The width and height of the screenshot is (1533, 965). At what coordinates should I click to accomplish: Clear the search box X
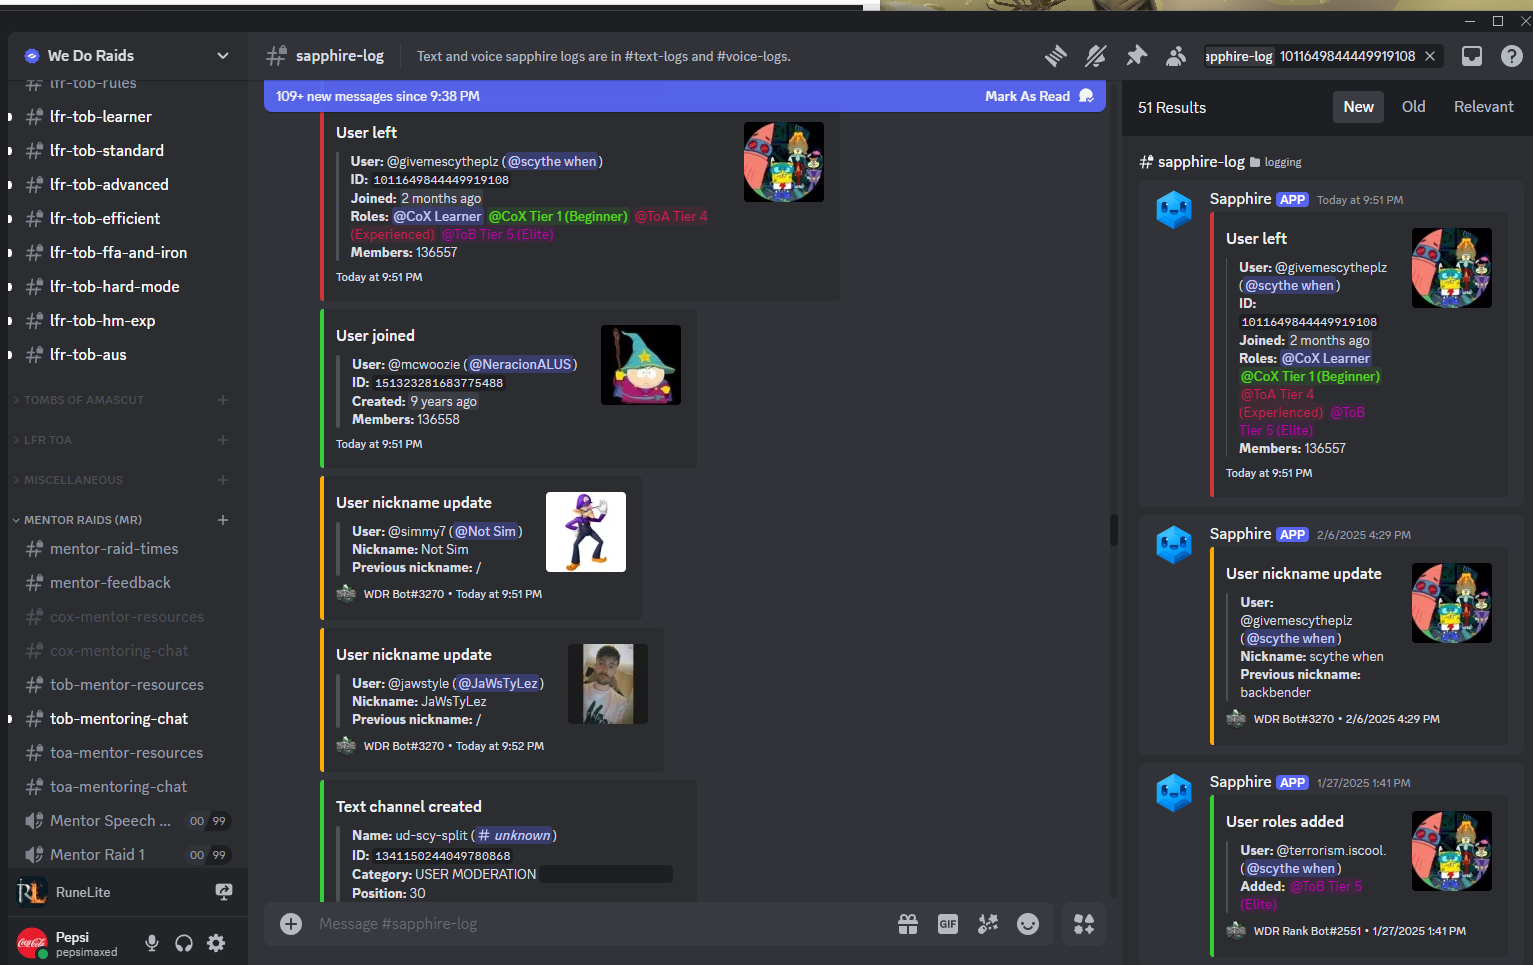[1430, 56]
